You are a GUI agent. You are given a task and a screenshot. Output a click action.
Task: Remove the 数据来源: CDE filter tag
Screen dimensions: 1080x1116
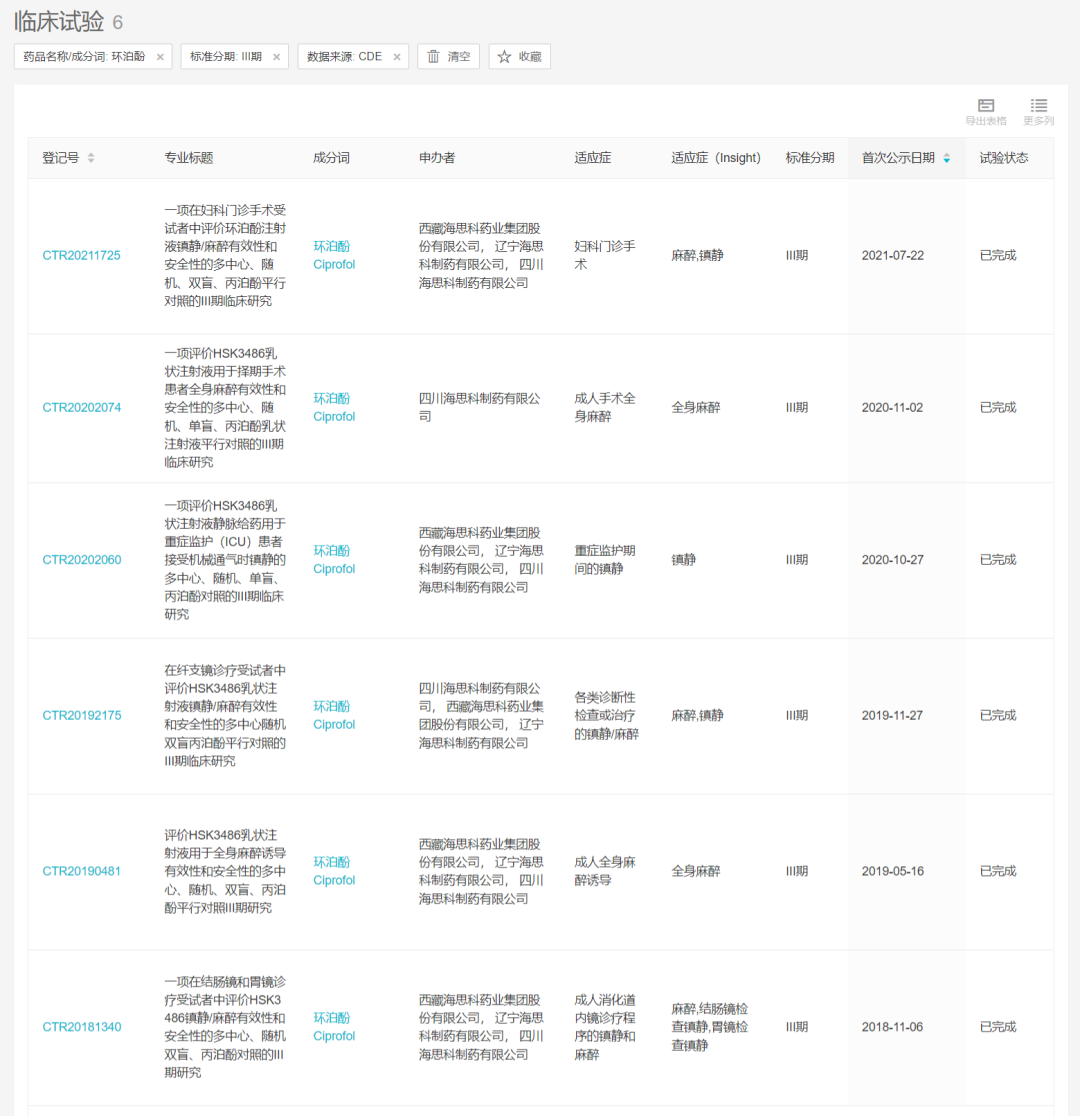pyautogui.click(x=397, y=57)
